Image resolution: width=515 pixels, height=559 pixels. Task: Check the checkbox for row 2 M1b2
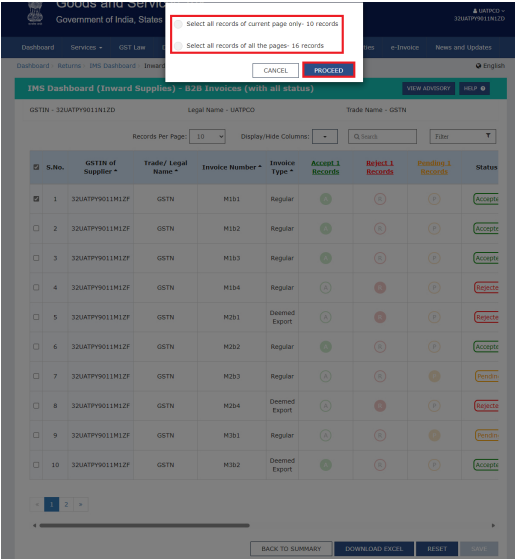[x=36, y=228]
